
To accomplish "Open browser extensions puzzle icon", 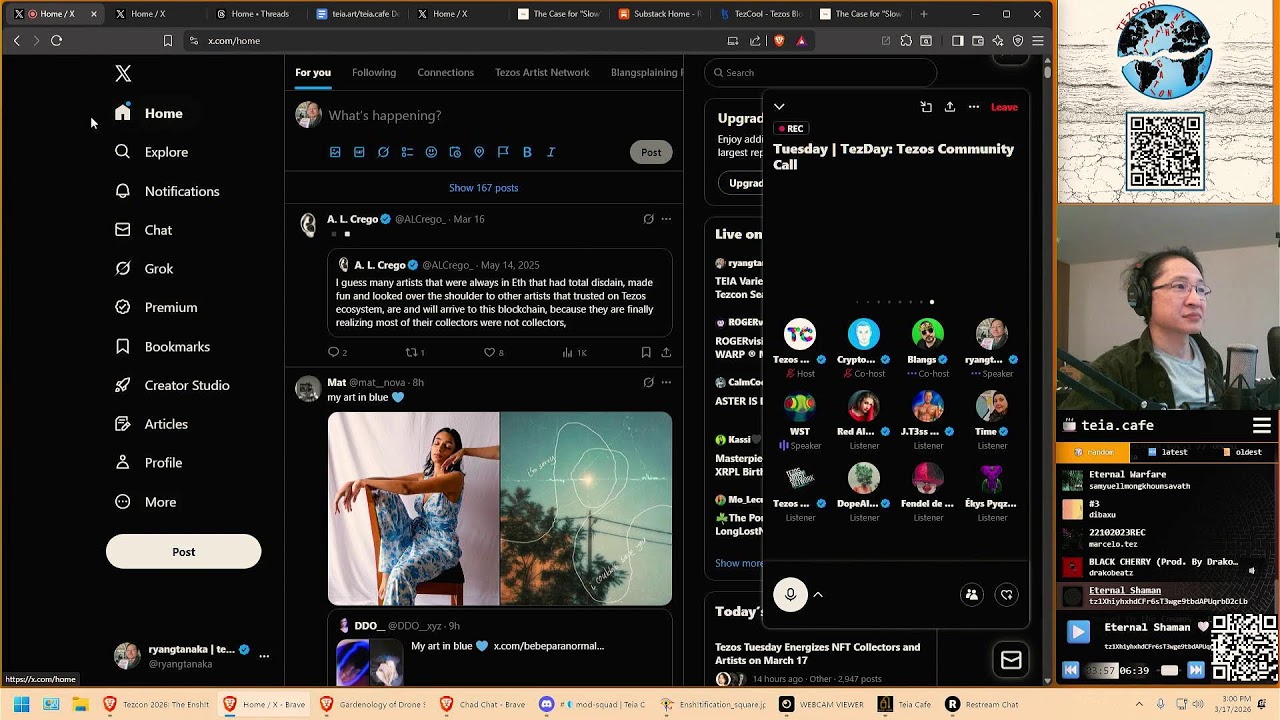I will pos(906,41).
